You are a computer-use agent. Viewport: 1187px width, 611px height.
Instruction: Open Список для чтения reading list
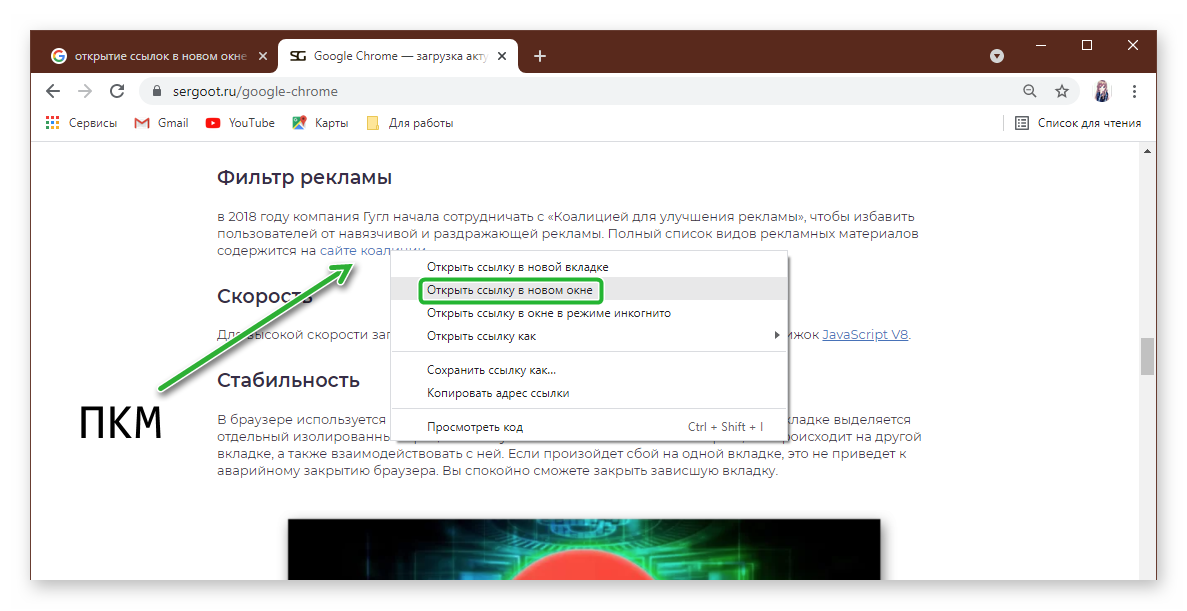pyautogui.click(x=1078, y=123)
